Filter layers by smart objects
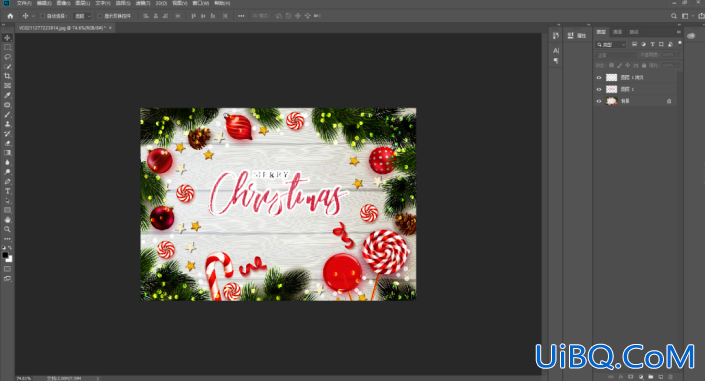Screen dimensions: 705x381 tap(670, 44)
